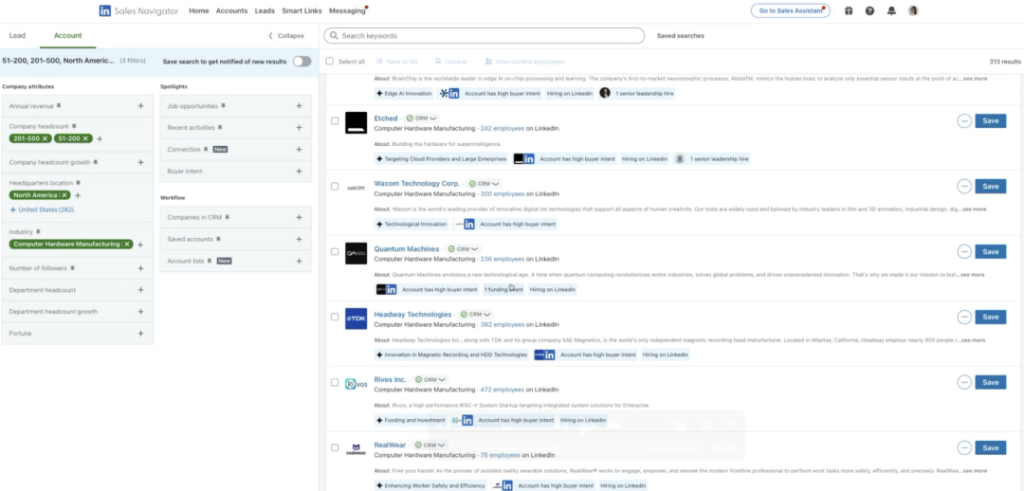Open CRM dropdown for Etched
This screenshot has width=1024, height=491.
(420, 119)
